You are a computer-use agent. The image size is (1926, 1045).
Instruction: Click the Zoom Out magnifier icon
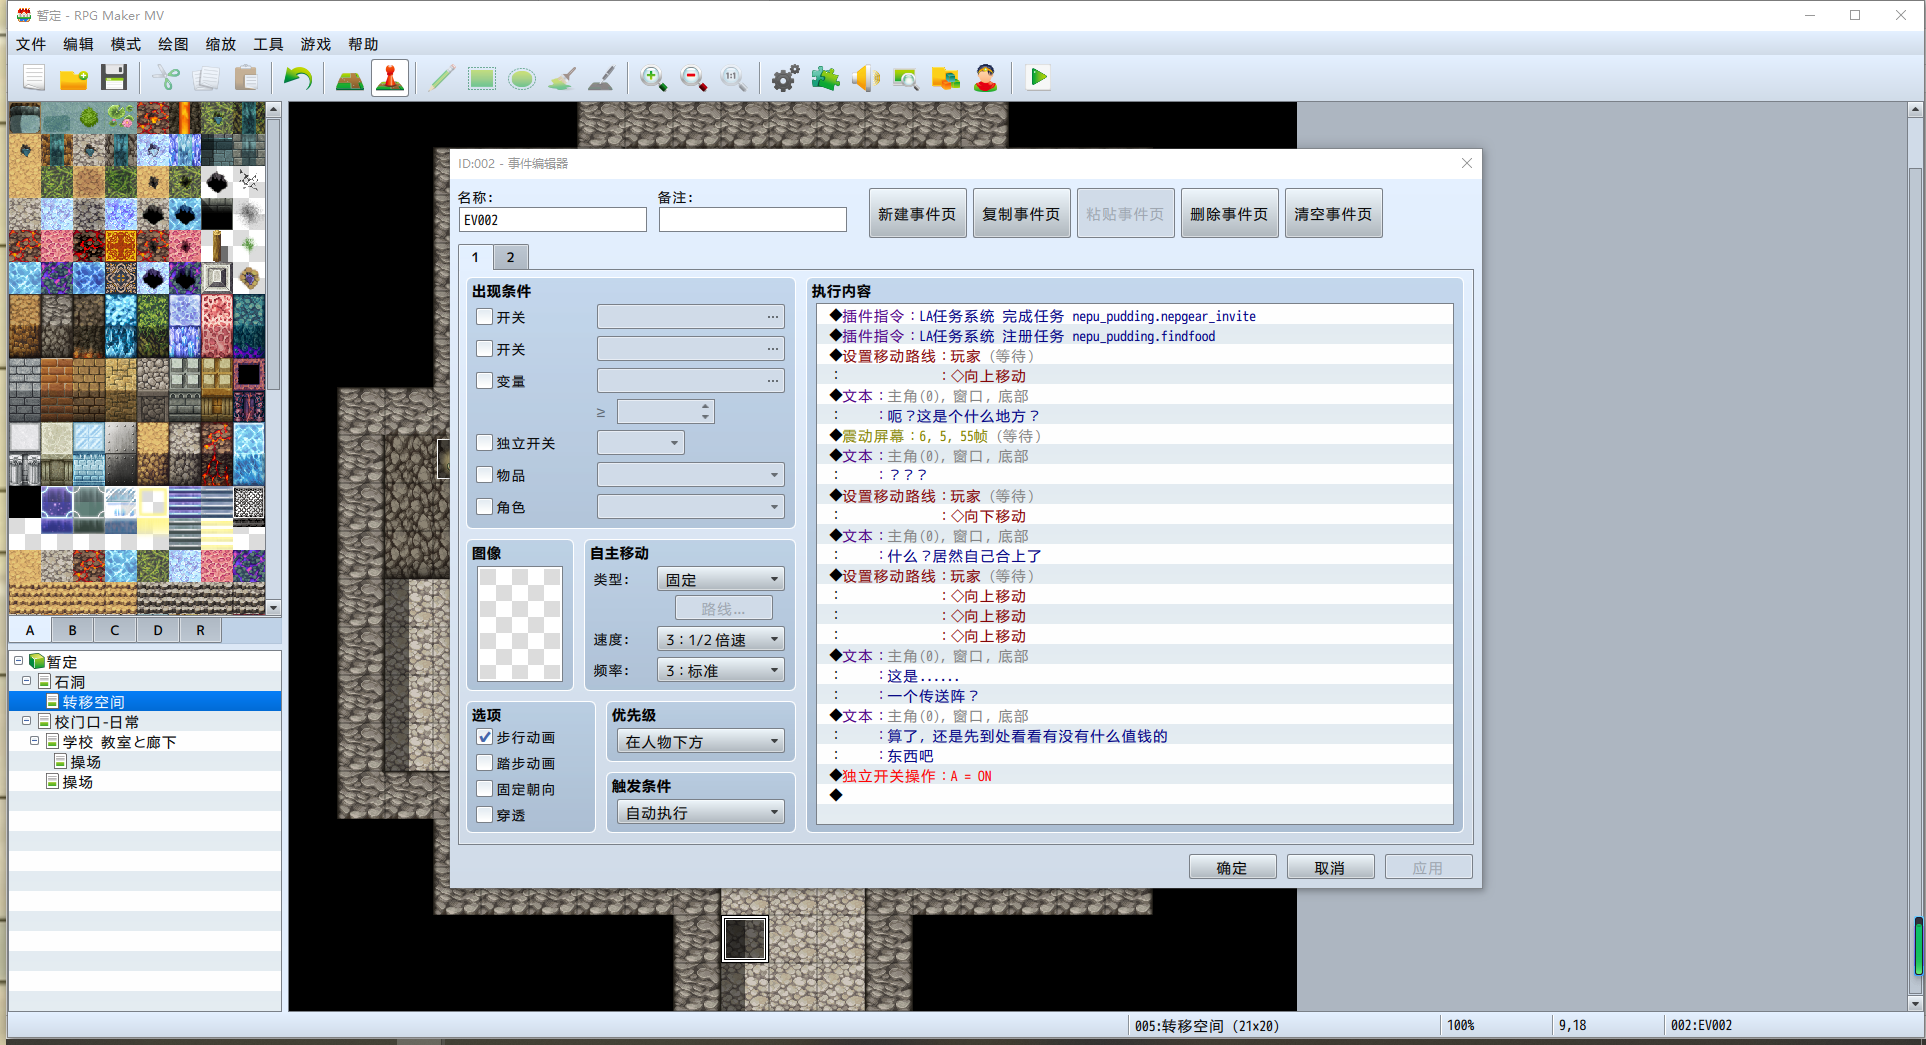click(x=694, y=78)
